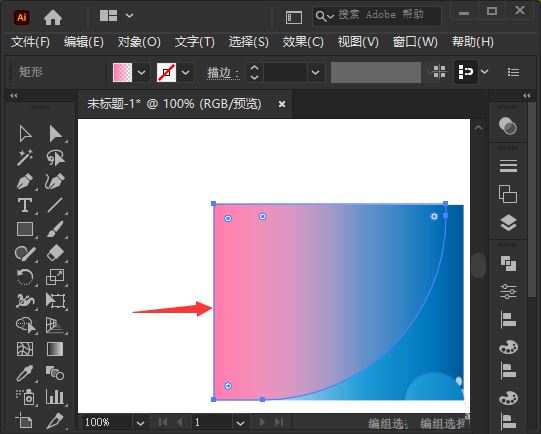Select the Gradient tool

(x=55, y=349)
